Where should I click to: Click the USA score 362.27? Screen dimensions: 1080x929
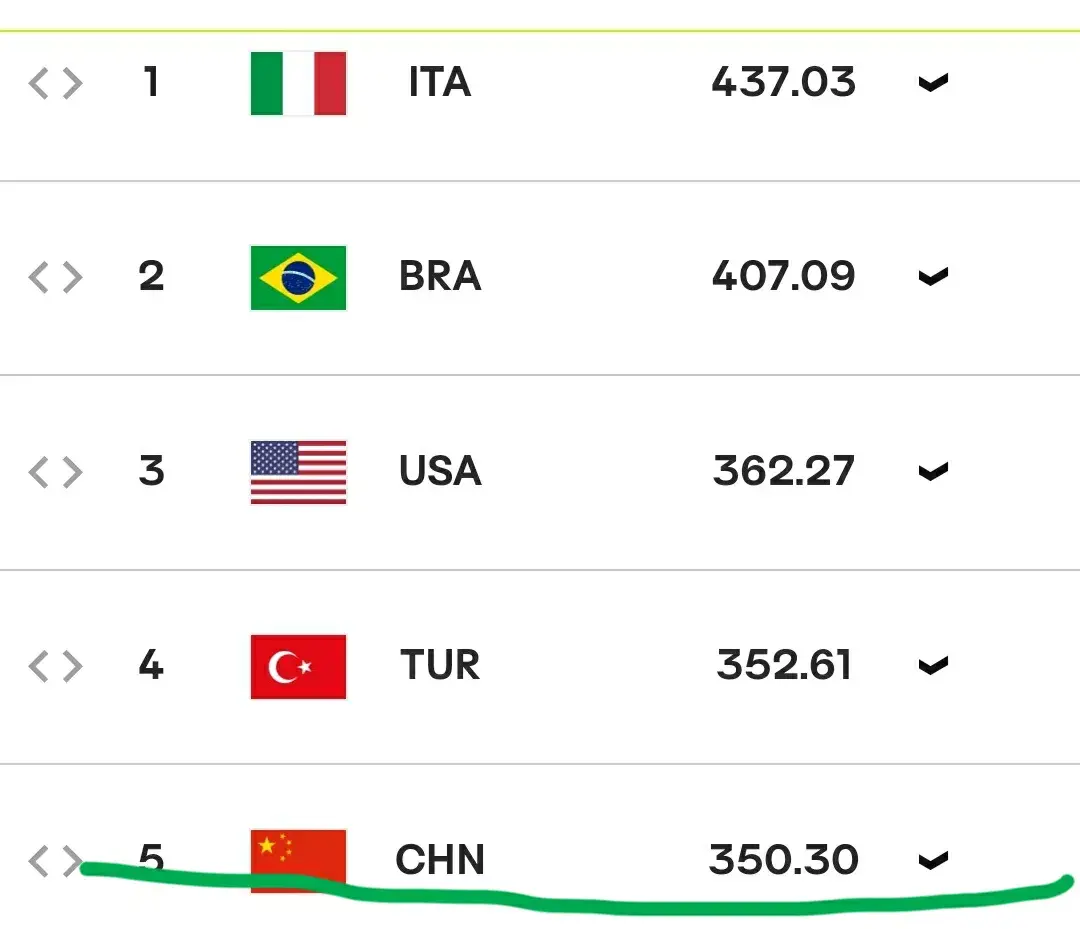pos(784,471)
